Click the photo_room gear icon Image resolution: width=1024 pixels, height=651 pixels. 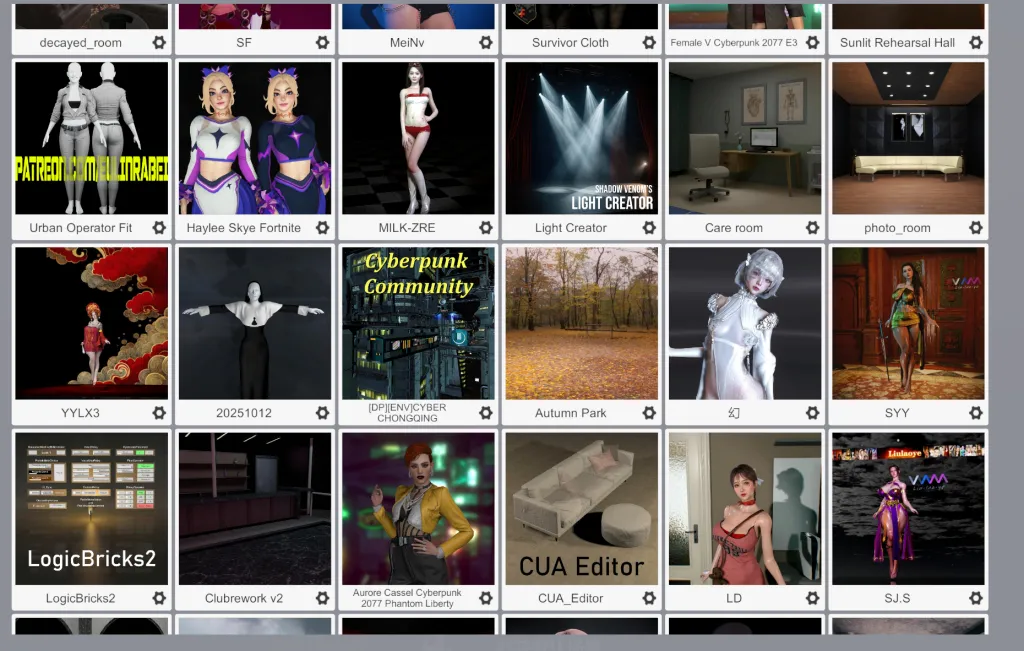click(976, 228)
